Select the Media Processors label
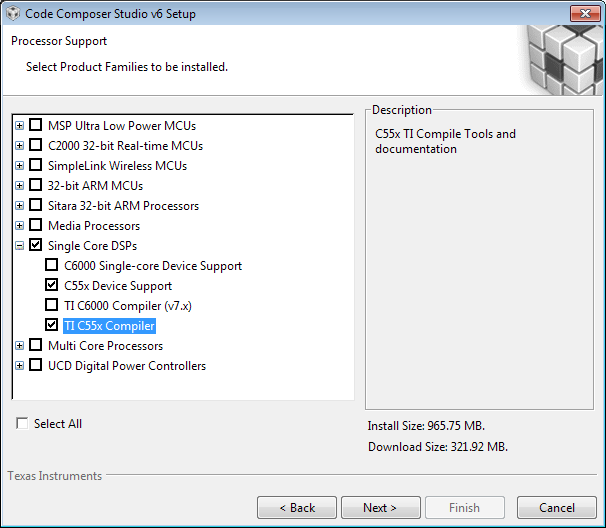This screenshot has height=528, width=606. [94, 226]
